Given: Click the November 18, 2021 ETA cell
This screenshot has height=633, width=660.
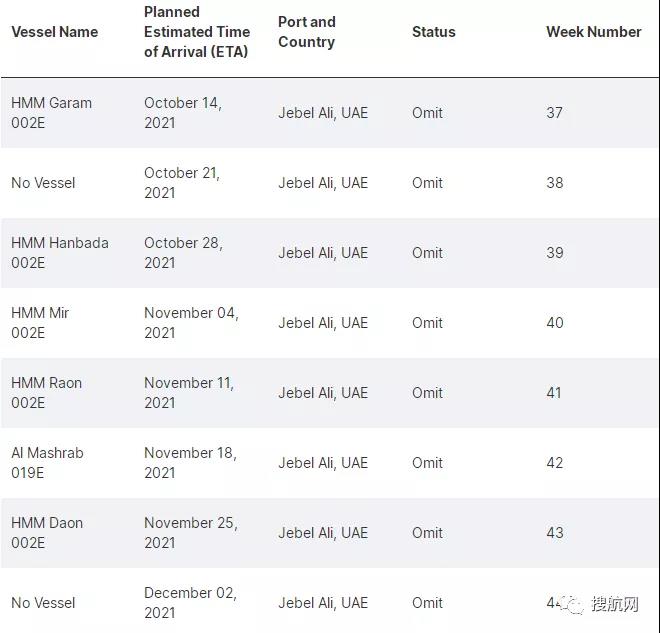Looking at the screenshot, I should pyautogui.click(x=190, y=463).
